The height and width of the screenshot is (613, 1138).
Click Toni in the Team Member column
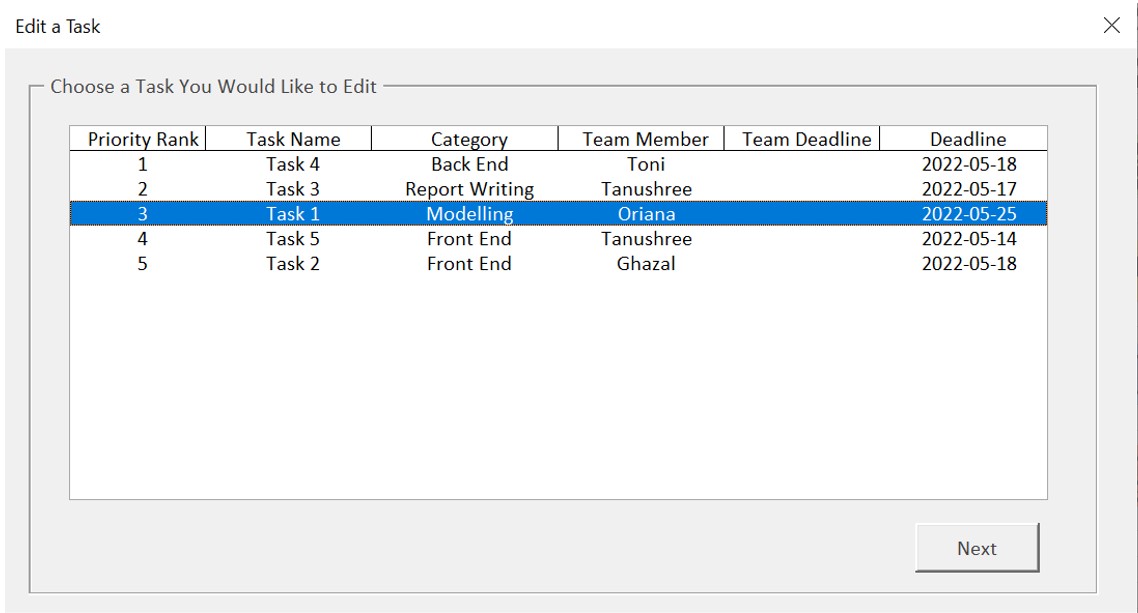tap(644, 163)
